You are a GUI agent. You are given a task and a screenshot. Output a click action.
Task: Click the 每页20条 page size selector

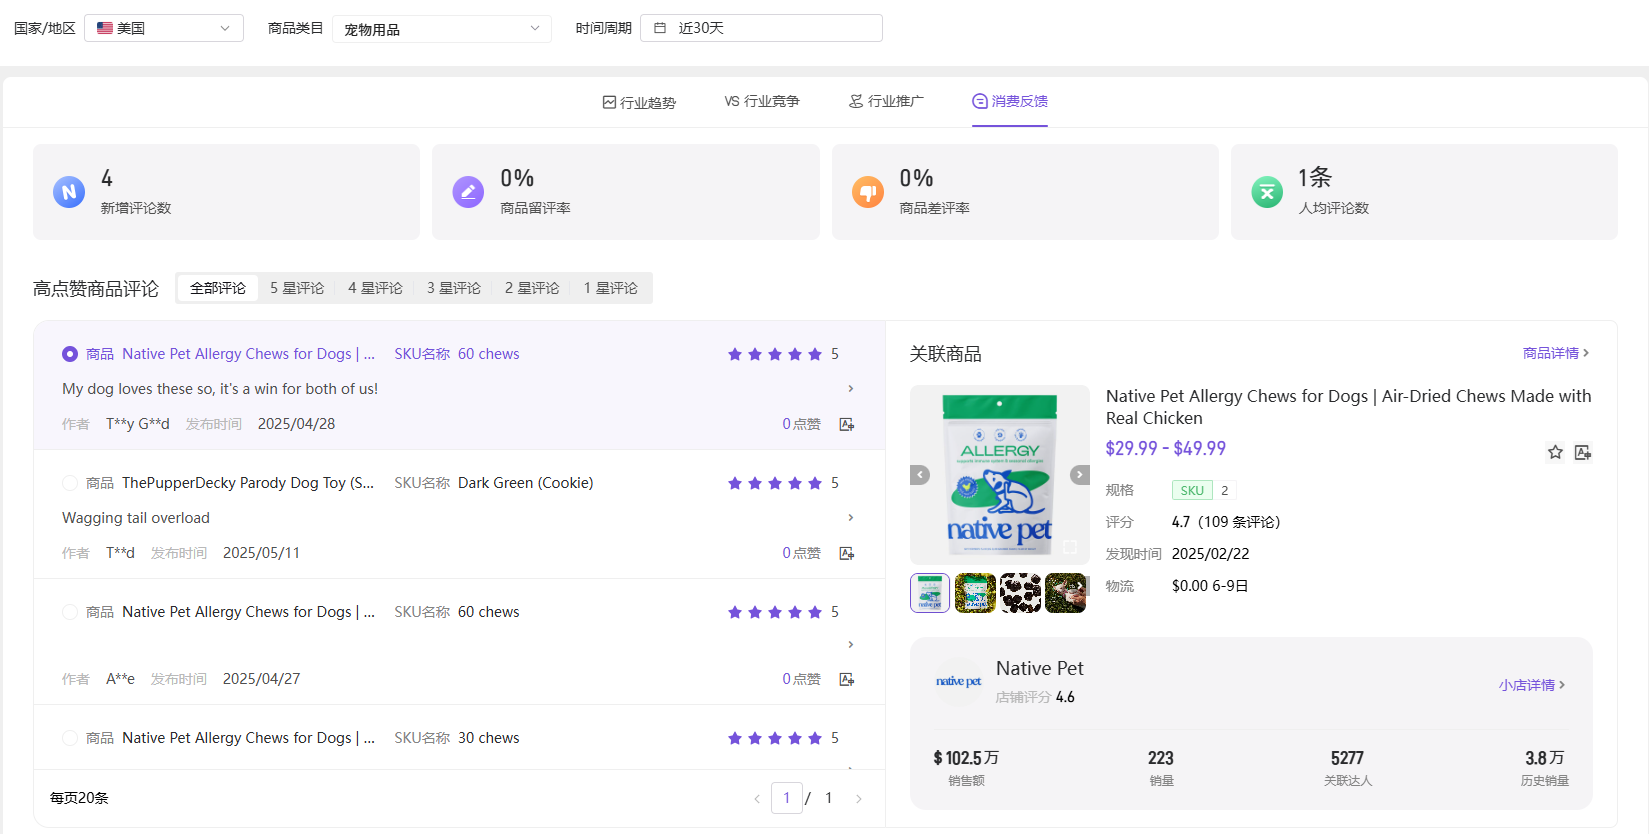tap(79, 798)
